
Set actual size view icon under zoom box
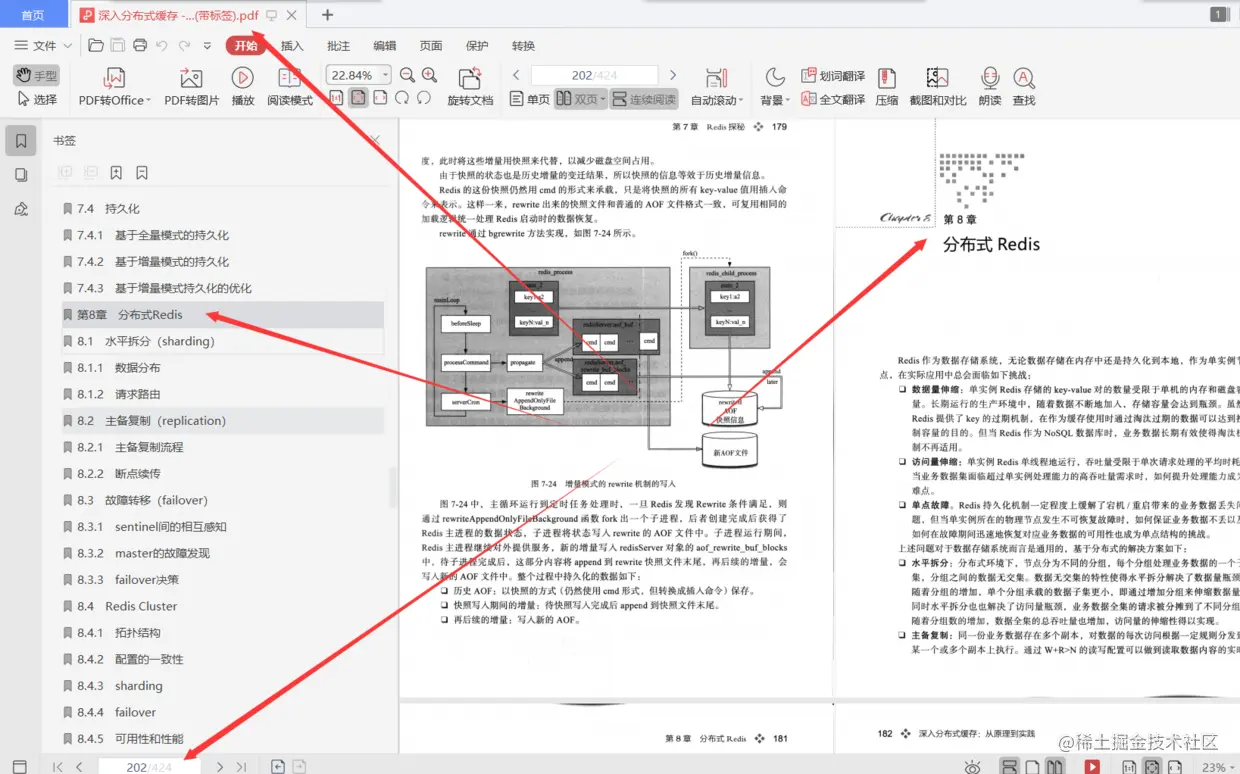pyautogui.click(x=335, y=98)
